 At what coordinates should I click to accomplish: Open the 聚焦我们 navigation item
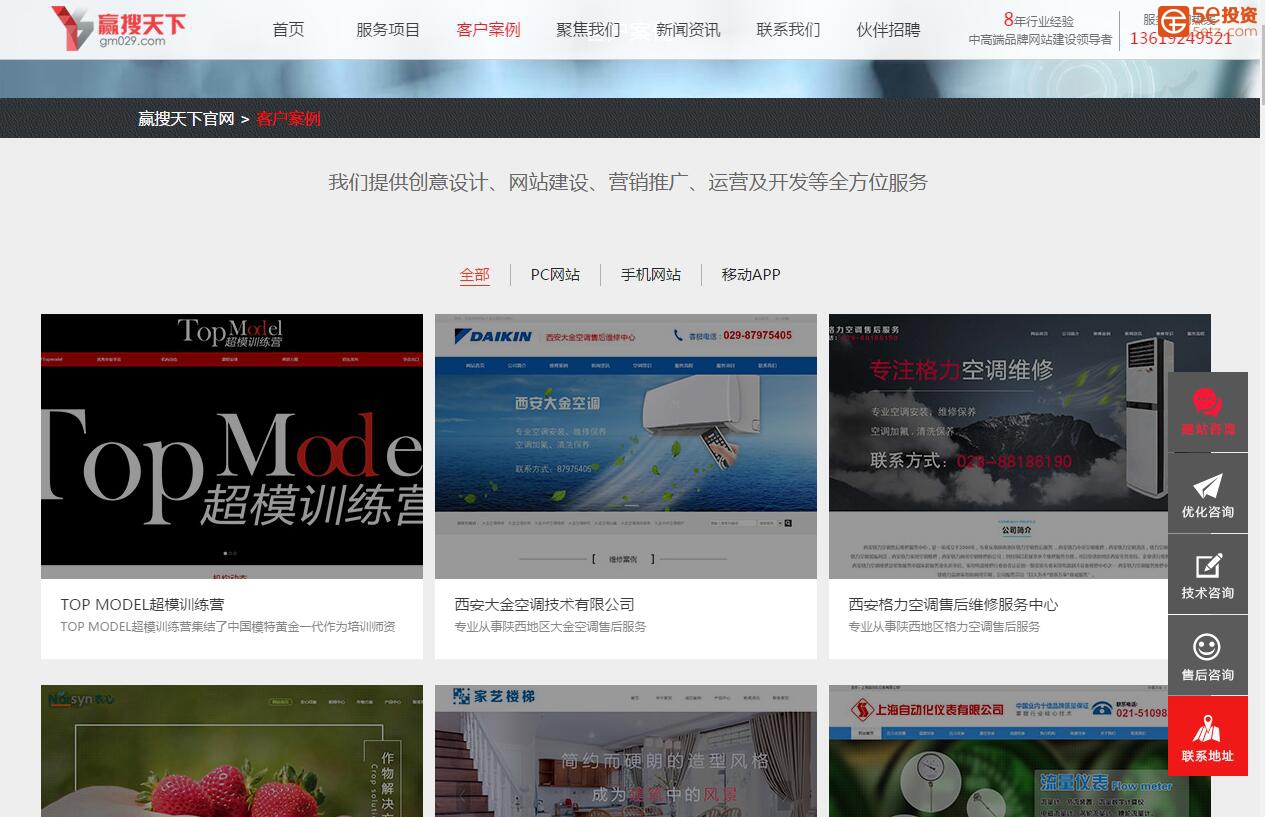click(588, 30)
